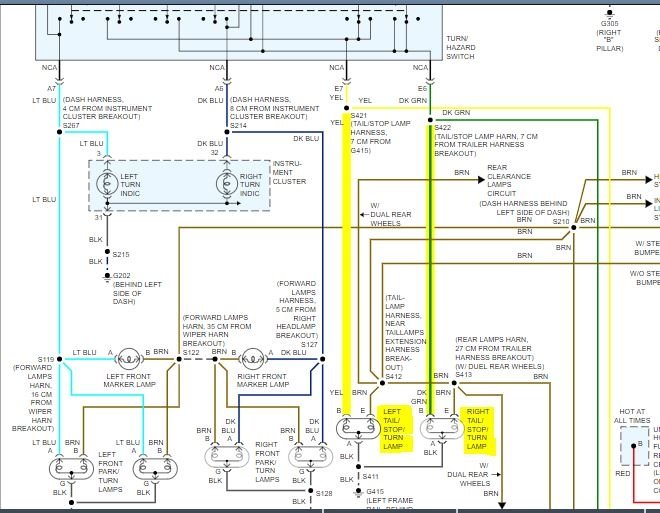The image size is (660, 513).
Task: Click the LEFT TURN INDIC text
Action: click(x=130, y=185)
